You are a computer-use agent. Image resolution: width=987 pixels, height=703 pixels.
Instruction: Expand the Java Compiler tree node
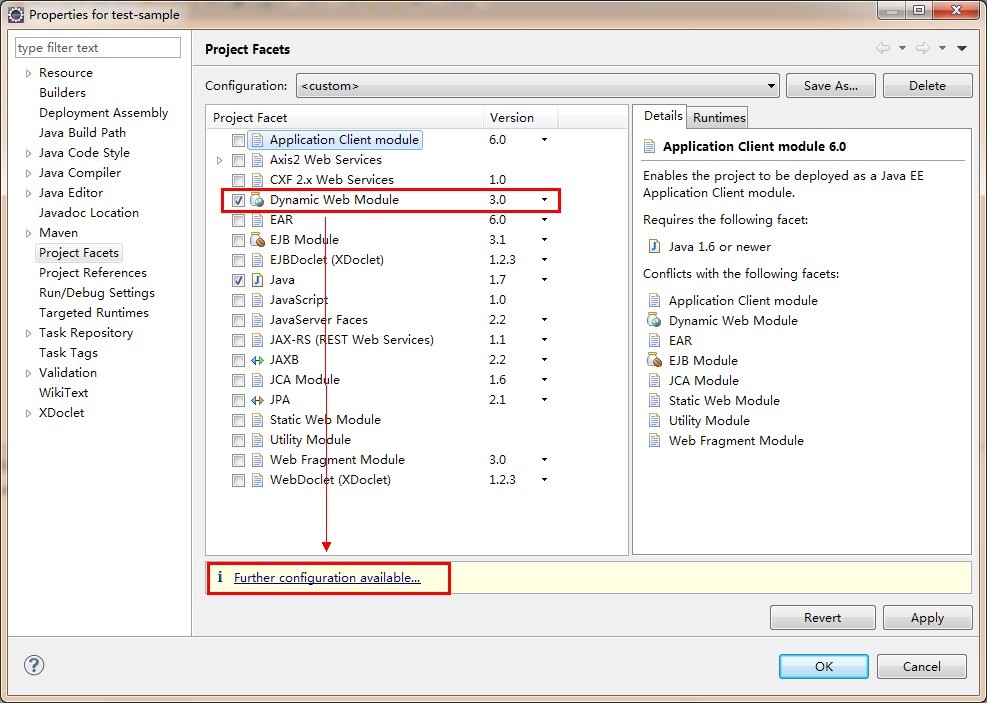coord(28,173)
